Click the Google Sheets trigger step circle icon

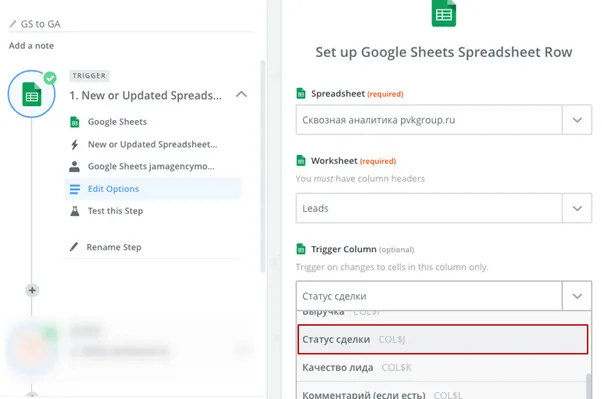point(31,94)
